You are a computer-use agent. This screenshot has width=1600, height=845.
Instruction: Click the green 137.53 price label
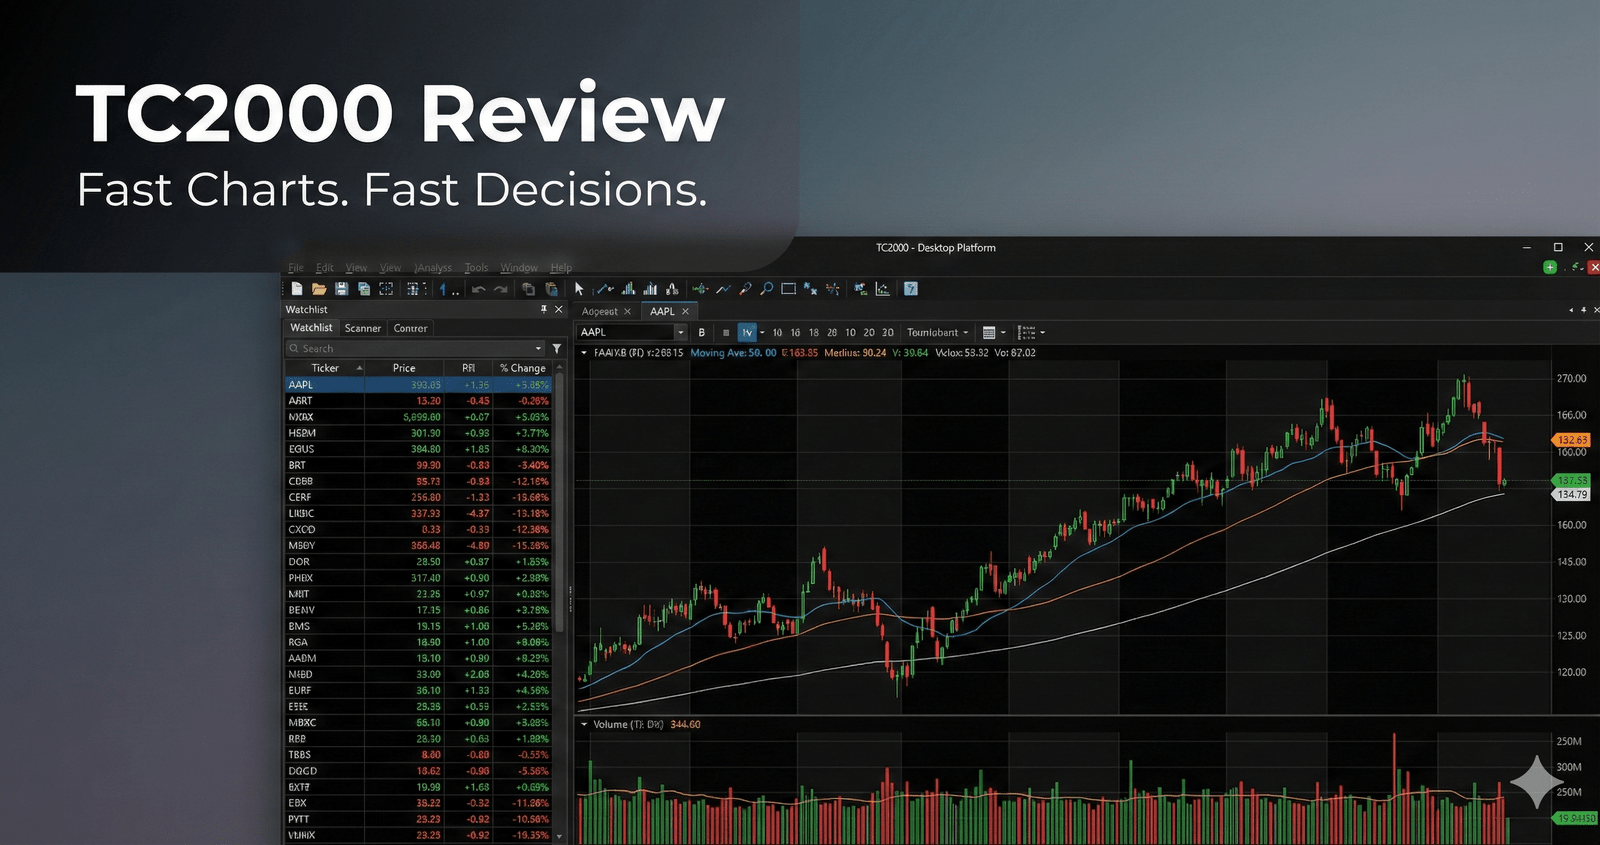tap(1572, 480)
